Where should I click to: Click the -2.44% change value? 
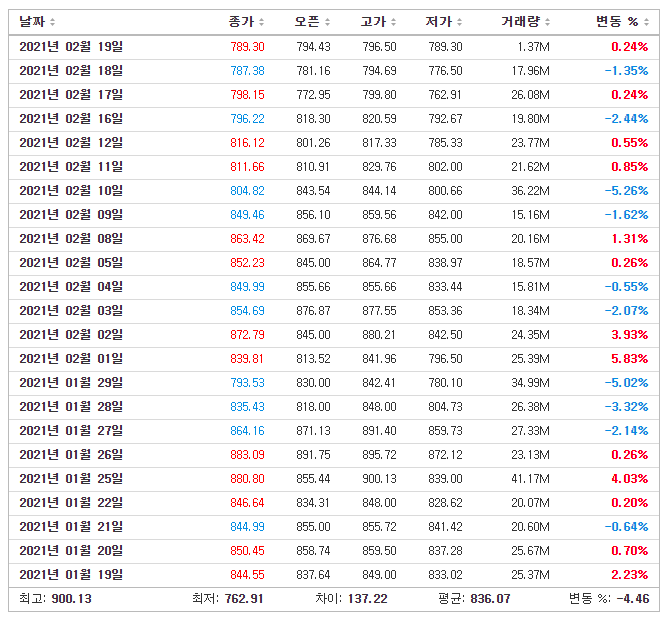(x=626, y=119)
